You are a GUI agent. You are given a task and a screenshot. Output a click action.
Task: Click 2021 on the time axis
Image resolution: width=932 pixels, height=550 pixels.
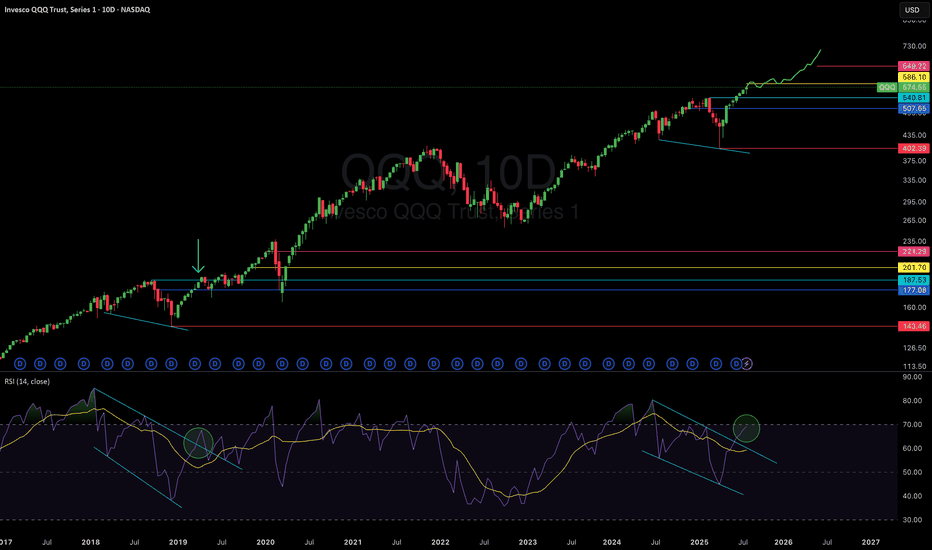pos(352,542)
